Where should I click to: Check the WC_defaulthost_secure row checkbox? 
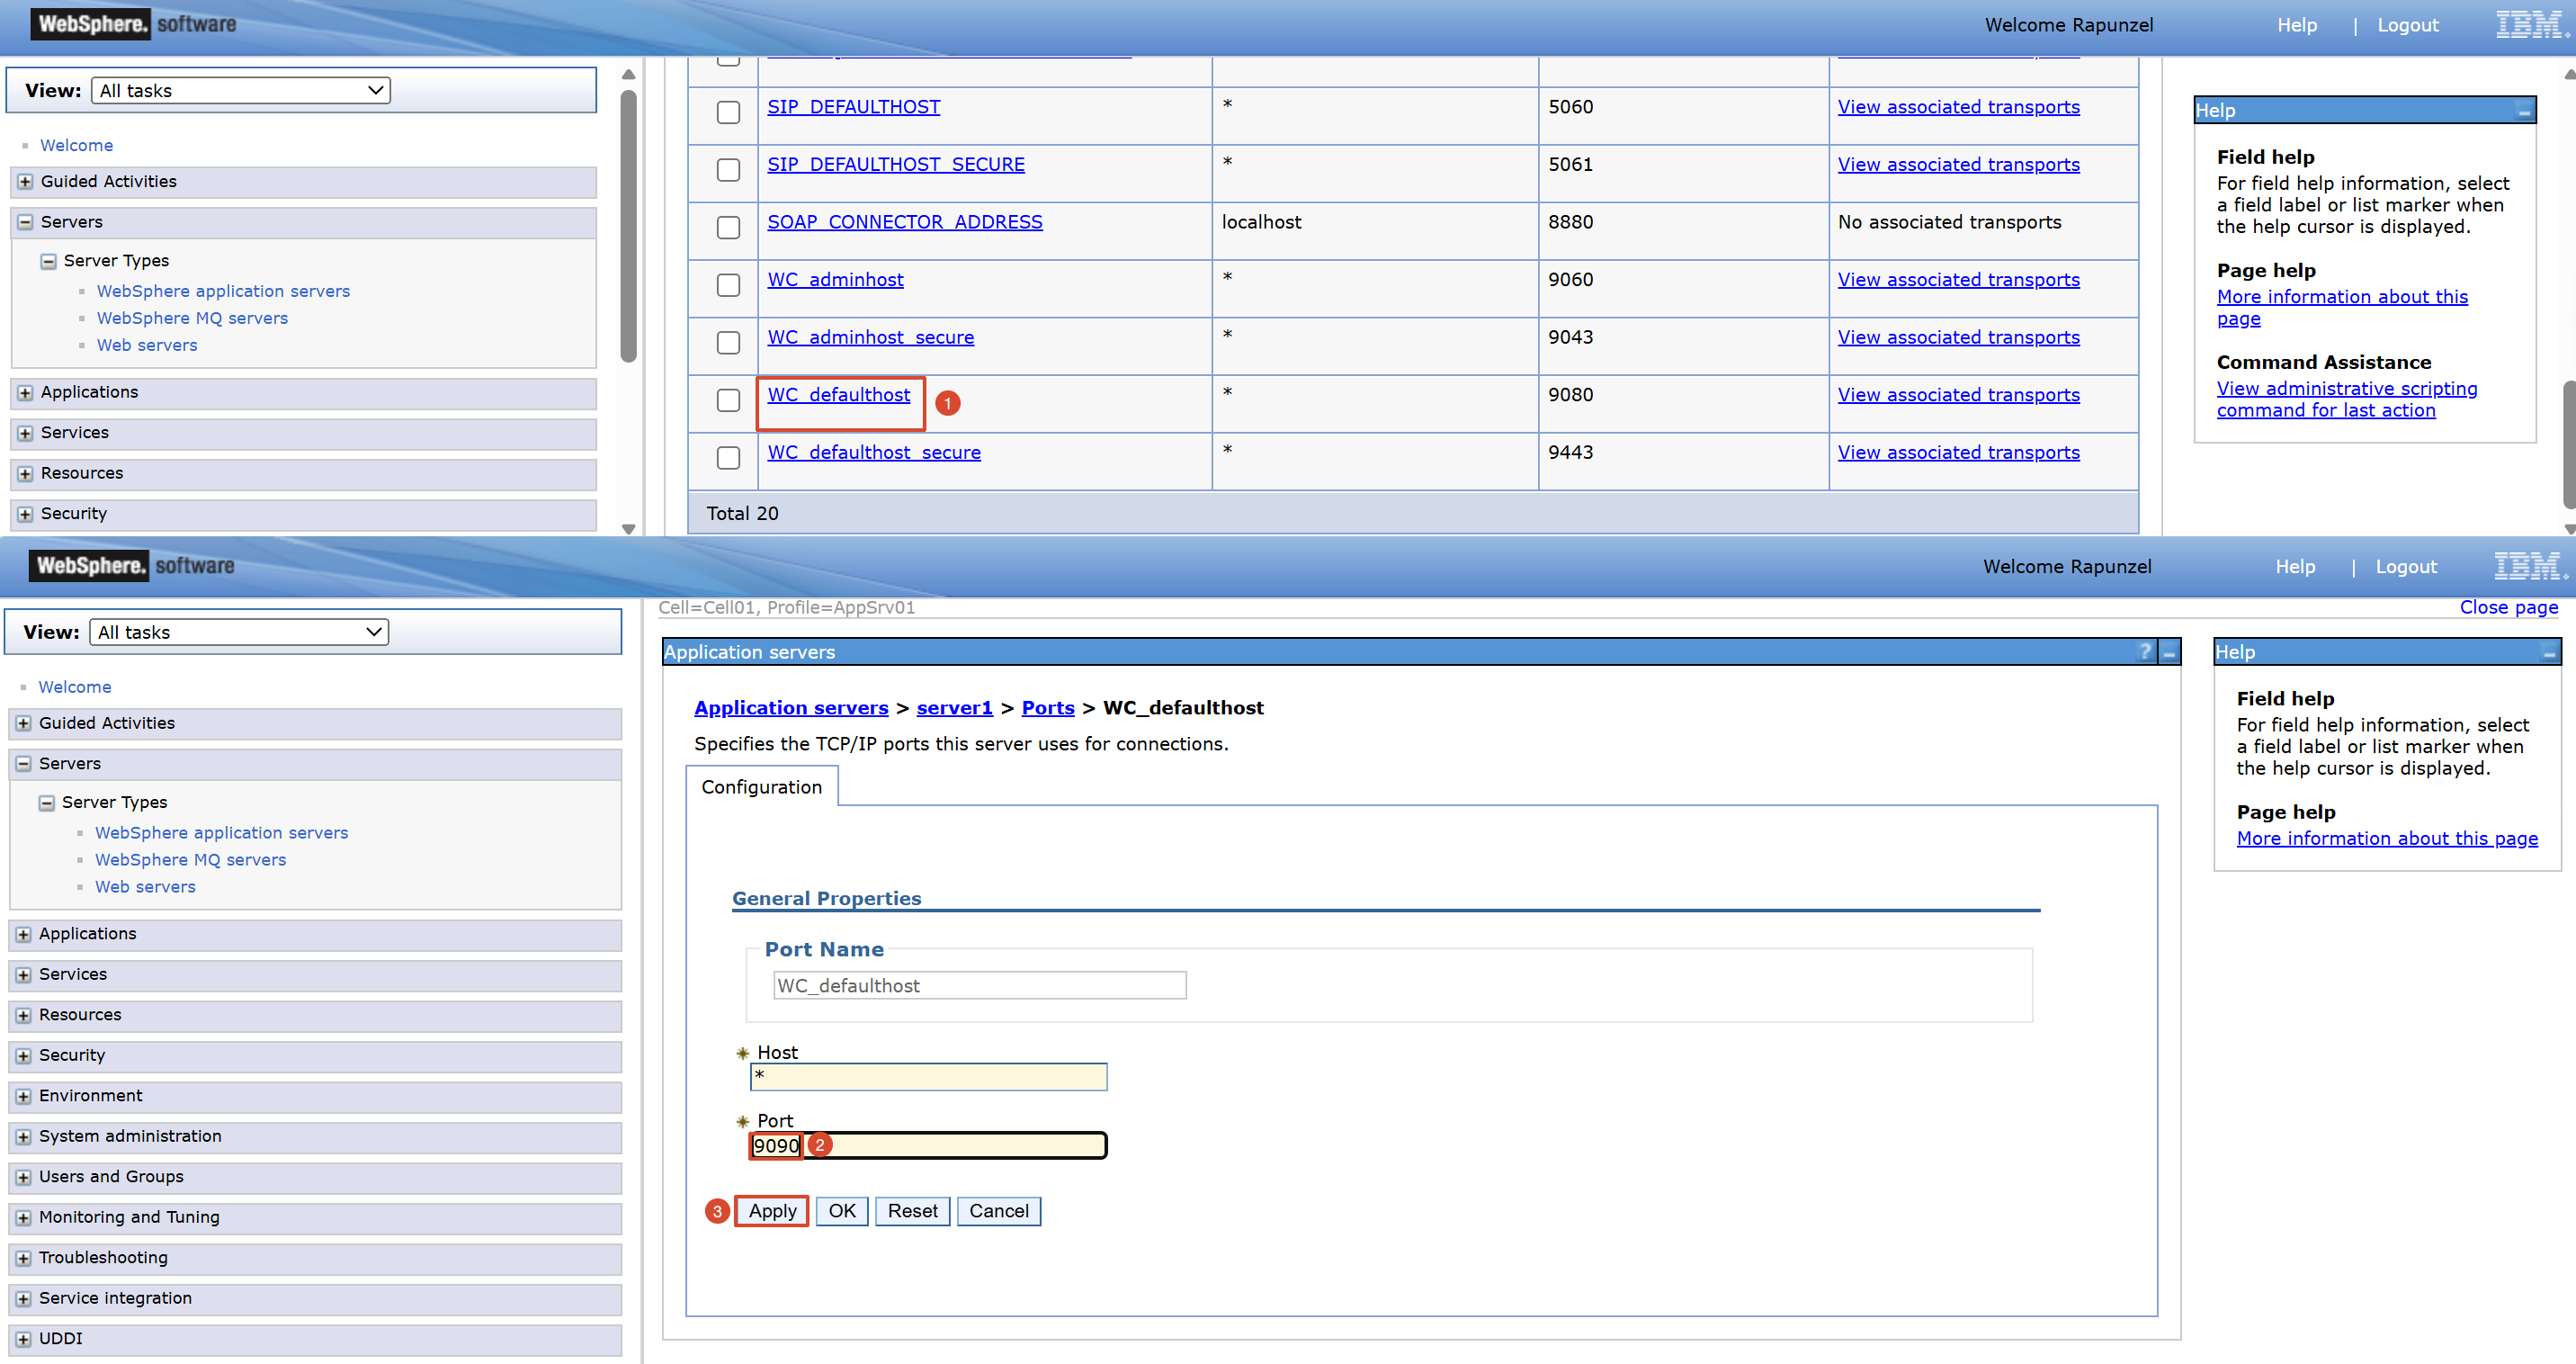coord(728,458)
